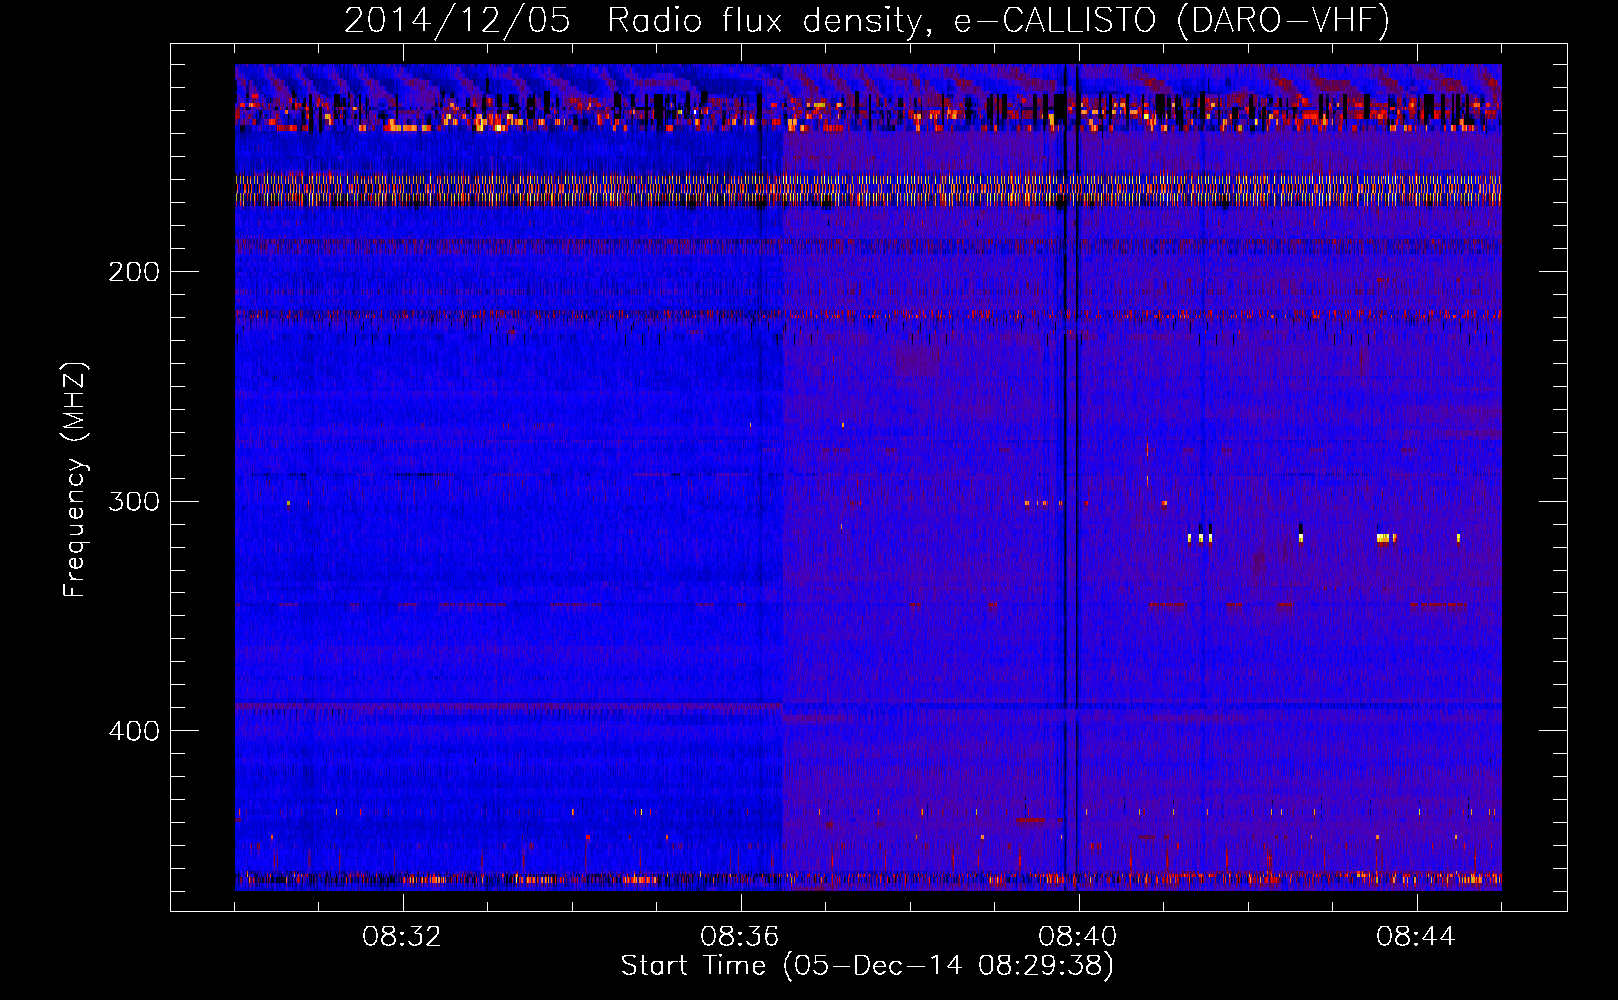Click the plot title '2014/12/05 Radio flux density'
Viewport: 1618px width, 1000px height.
click(x=867, y=21)
